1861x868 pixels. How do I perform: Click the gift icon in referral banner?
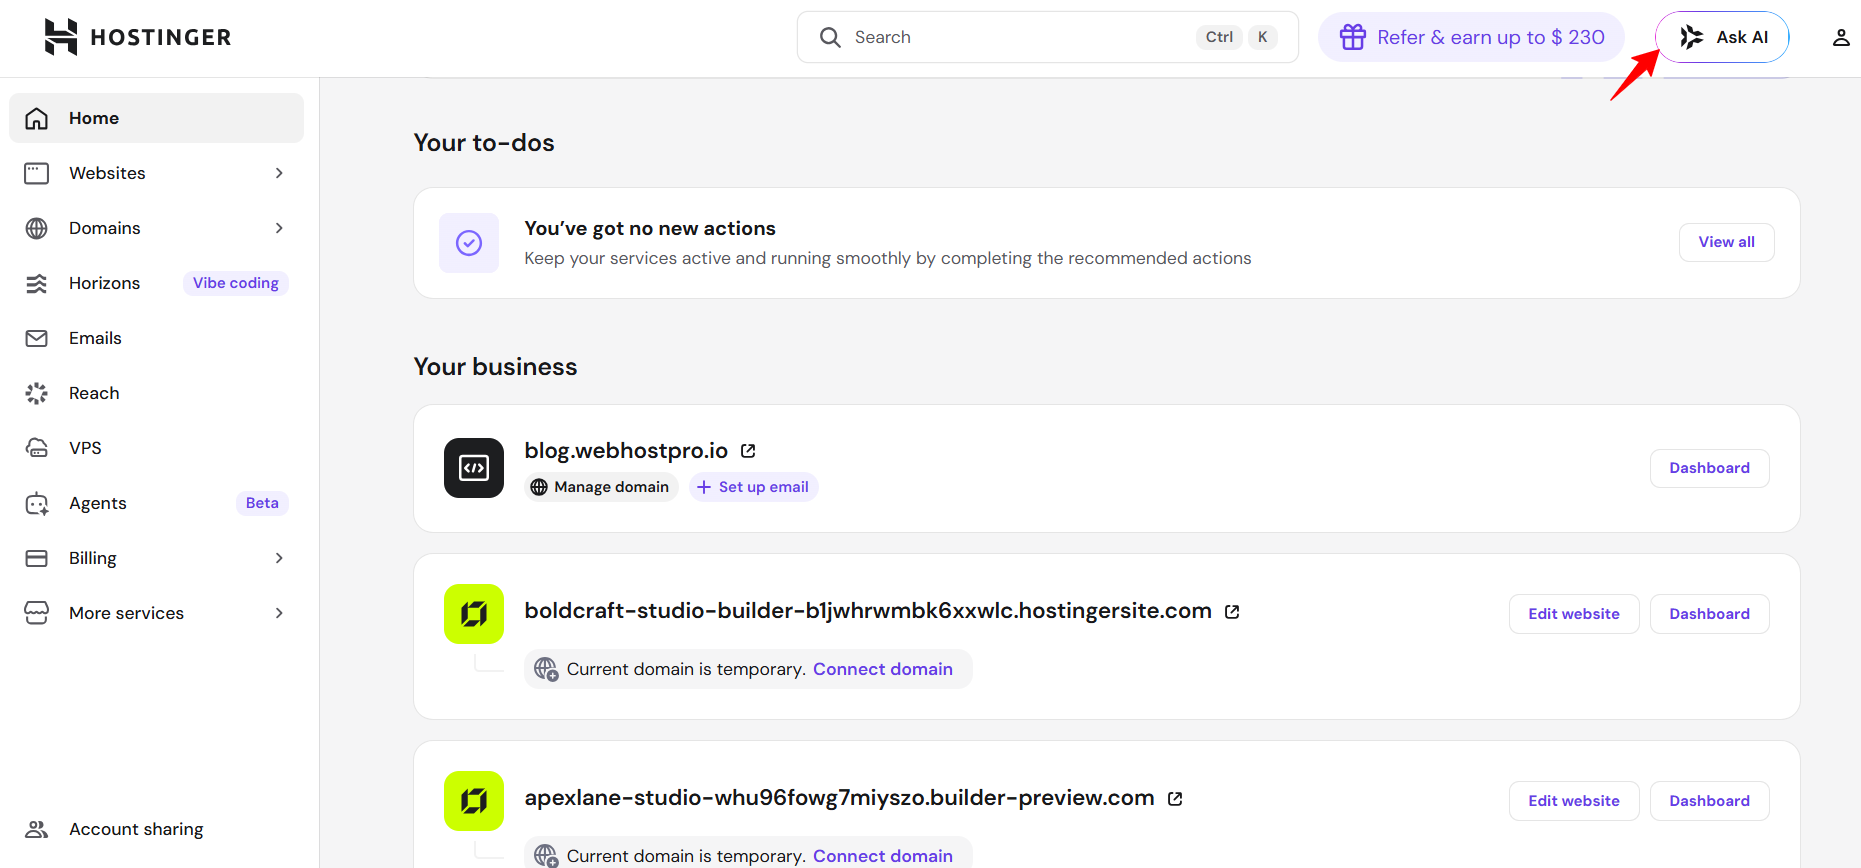pos(1352,37)
